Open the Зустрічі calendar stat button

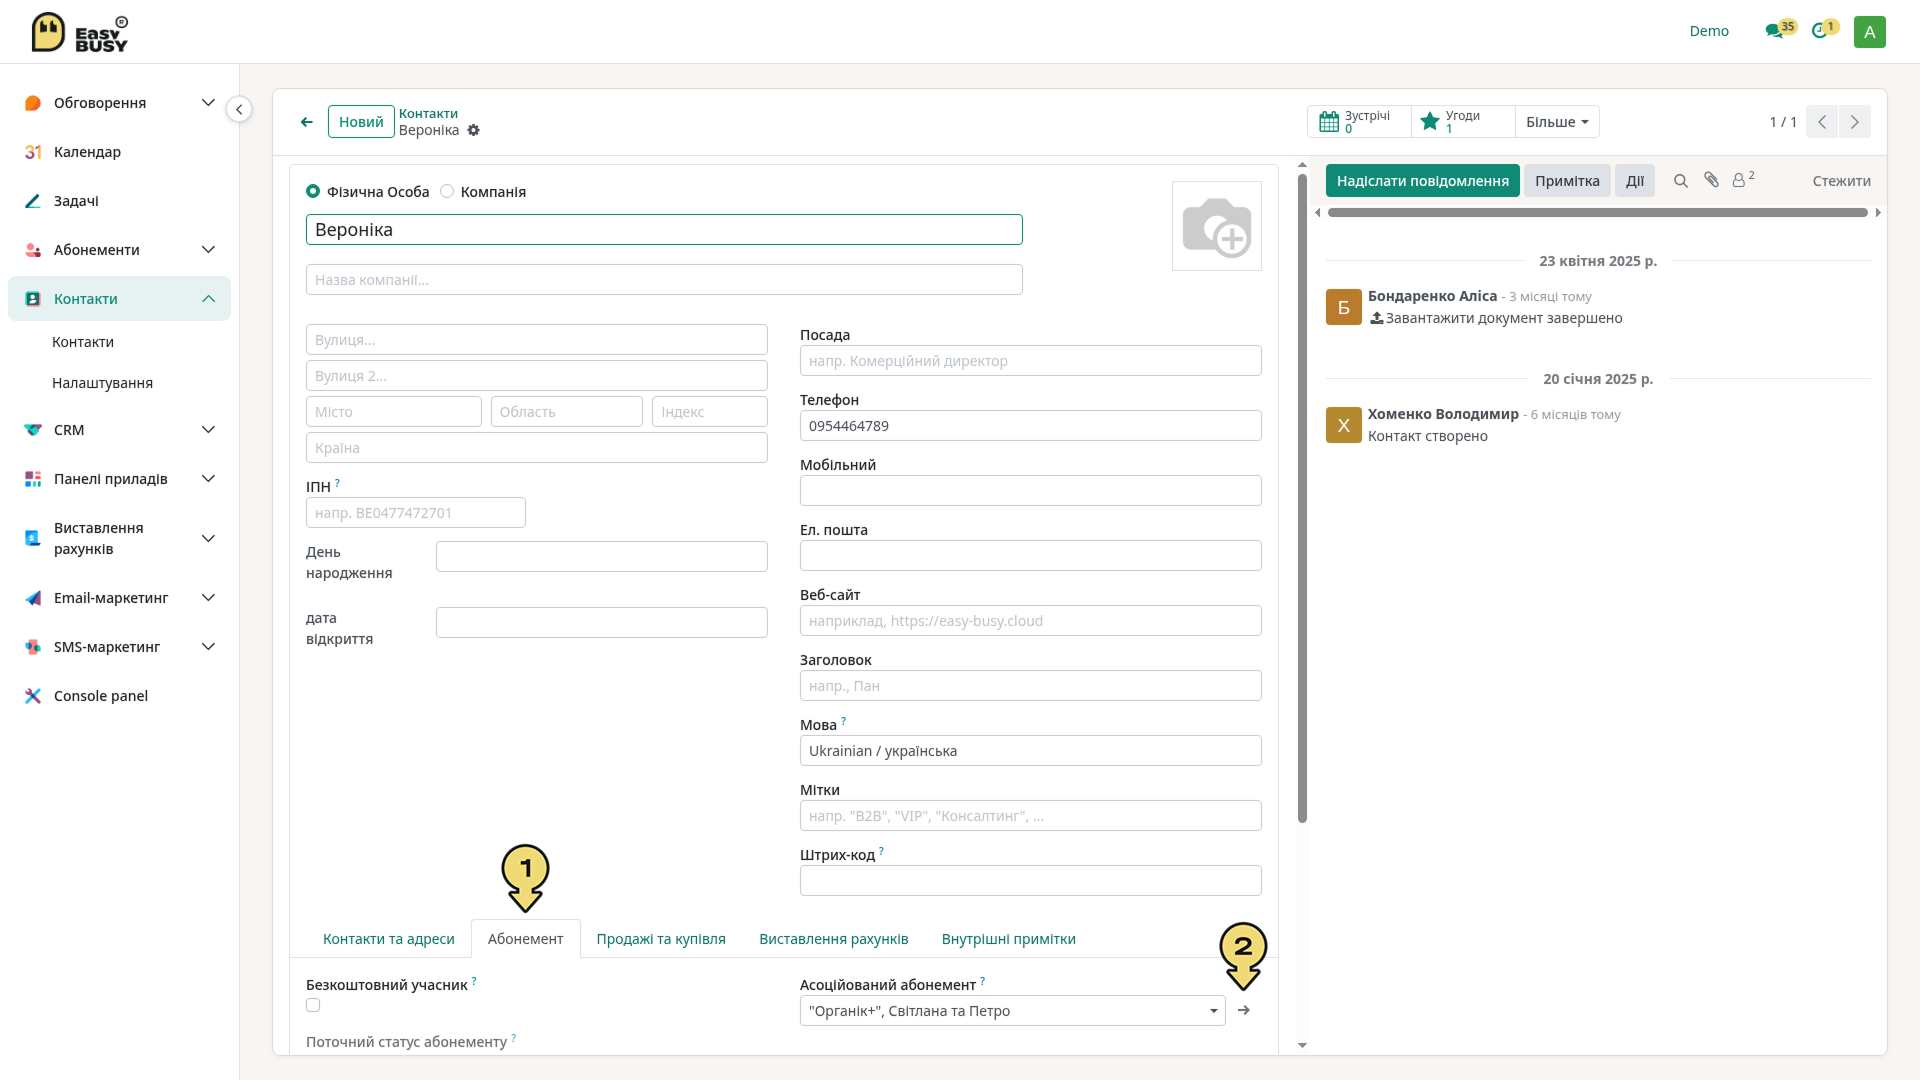click(x=1359, y=122)
